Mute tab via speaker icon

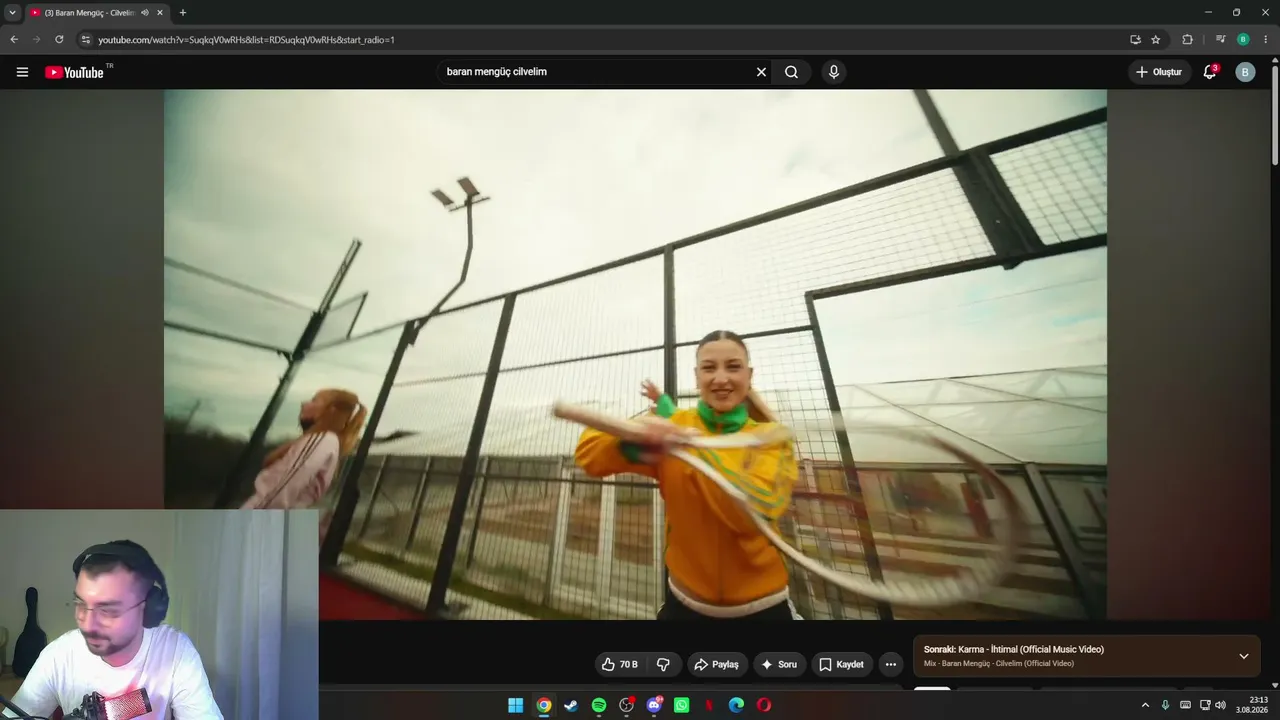145,13
